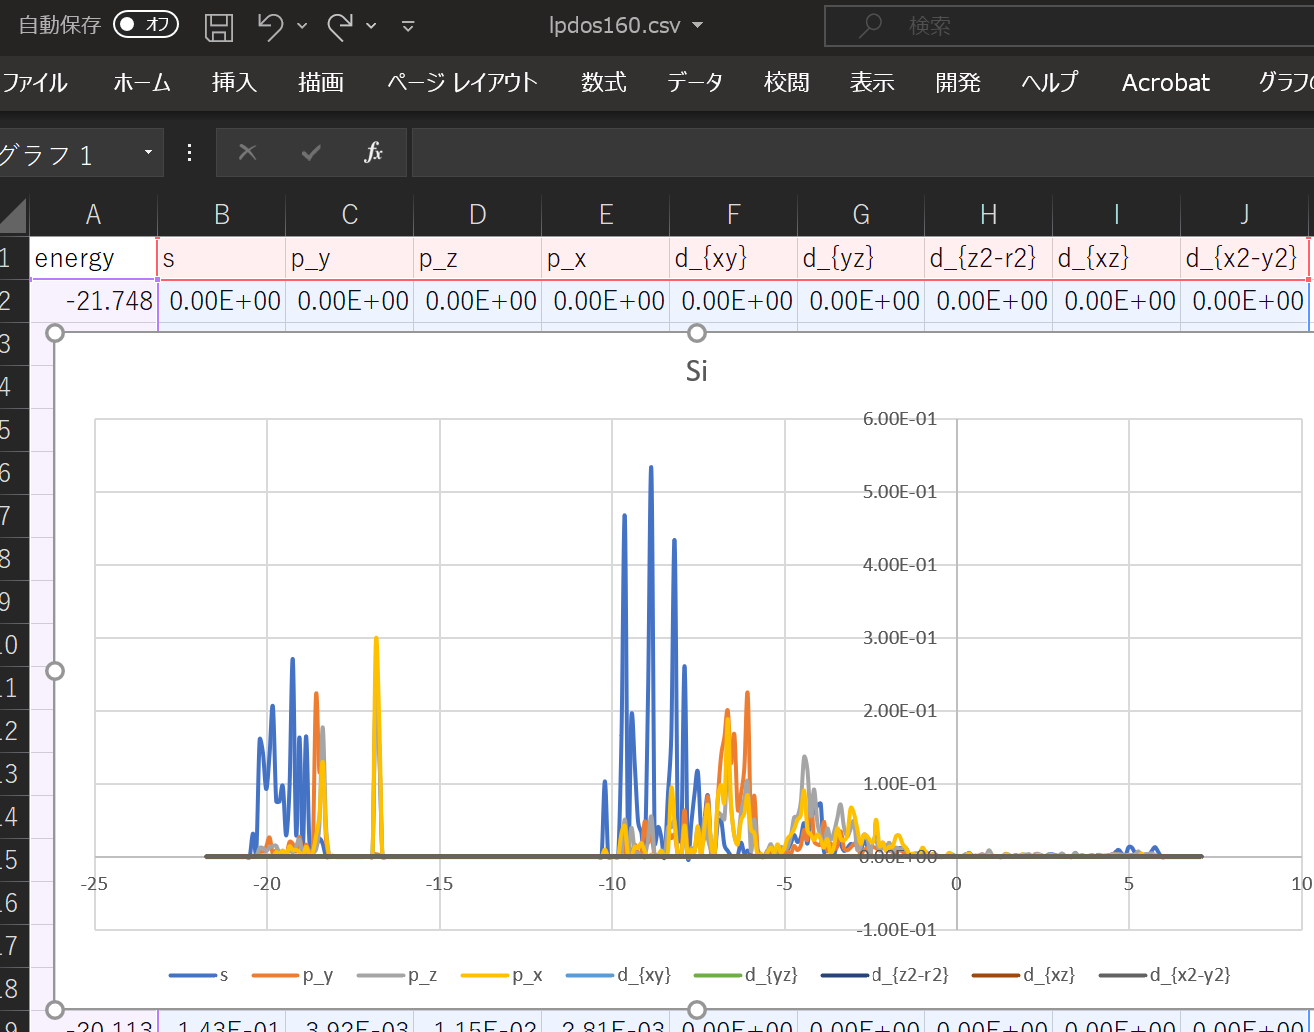1314x1032 pixels.
Task: Open the lpdos160.csv file name dropdown
Action: (x=698, y=25)
